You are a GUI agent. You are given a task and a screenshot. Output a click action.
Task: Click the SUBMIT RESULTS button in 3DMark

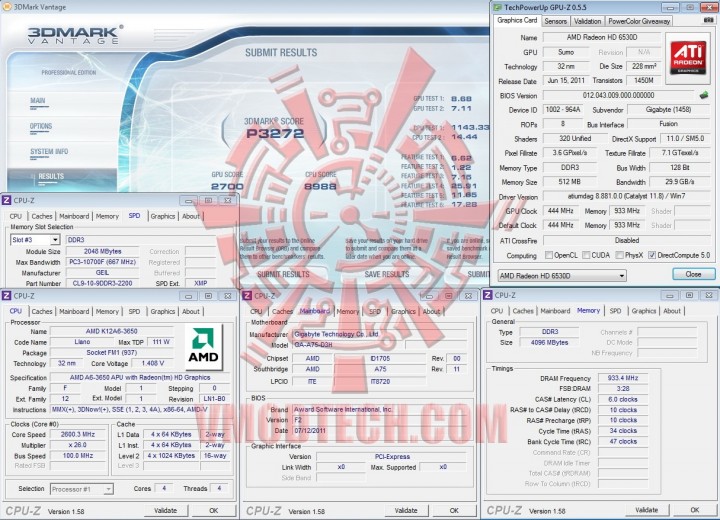pos(283,274)
